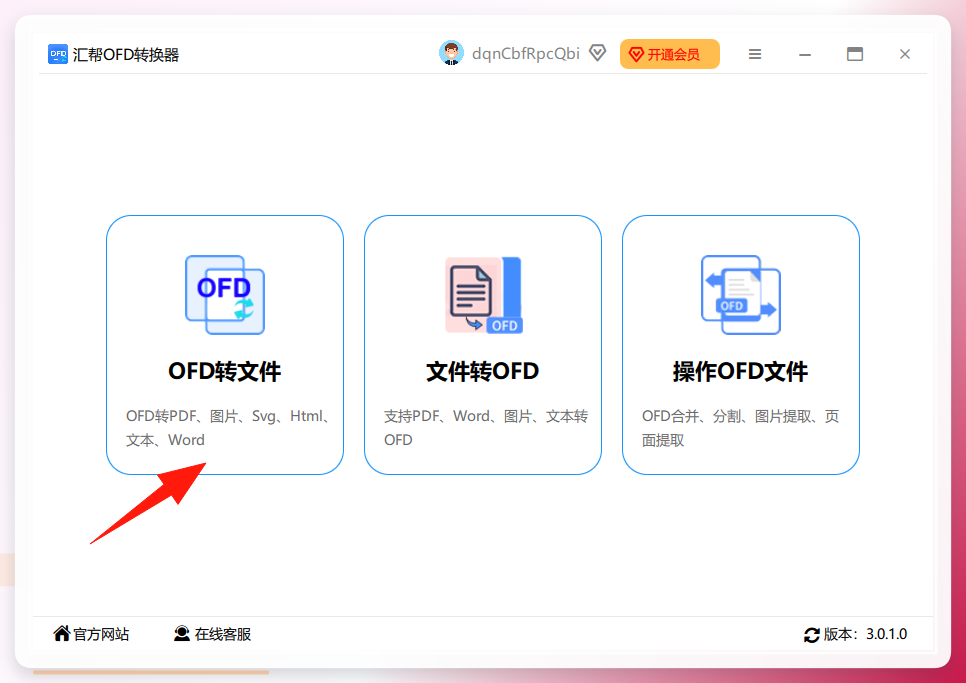This screenshot has width=966, height=683.
Task: Click the 文件转OFD document icon
Action: click(x=484, y=295)
